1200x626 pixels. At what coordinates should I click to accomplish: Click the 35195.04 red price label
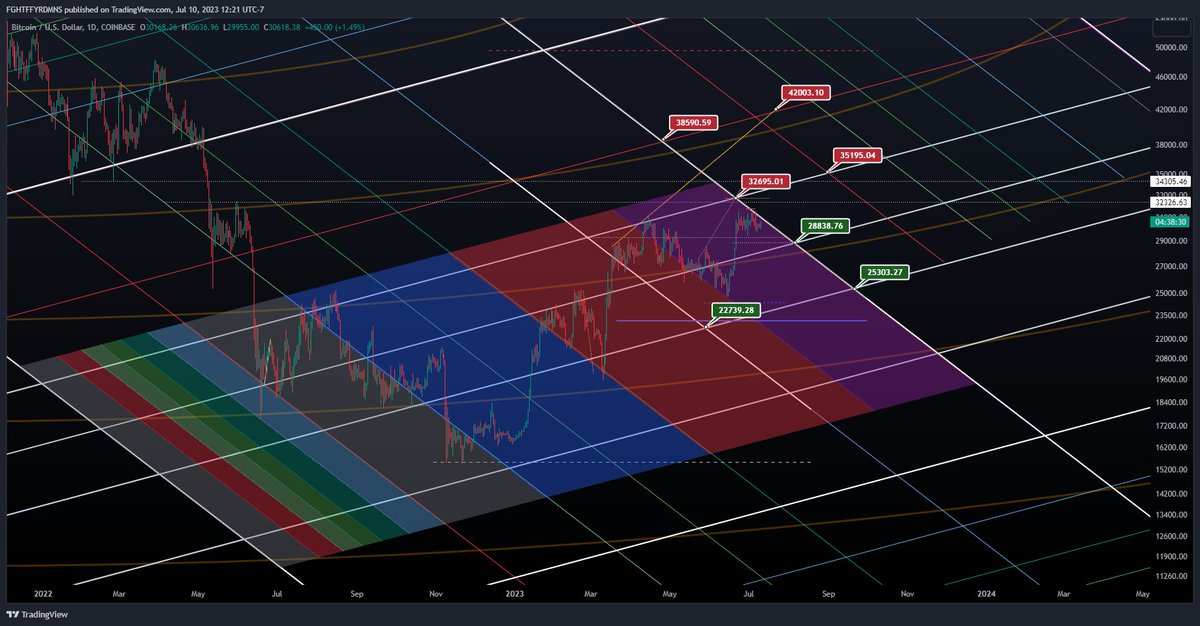coord(858,156)
